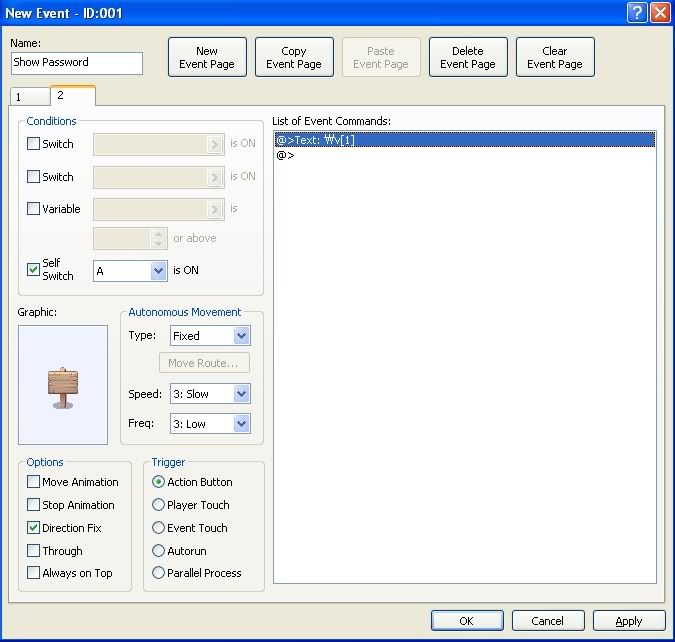675x642 pixels.
Task: Click the New Event Page button
Action: [207, 58]
